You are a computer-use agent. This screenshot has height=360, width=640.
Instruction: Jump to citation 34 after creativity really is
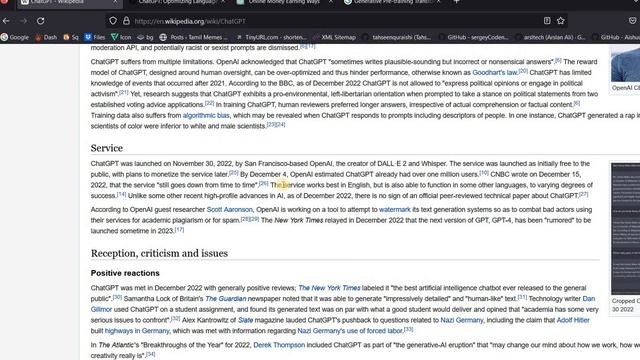pyautogui.click(x=151, y=354)
